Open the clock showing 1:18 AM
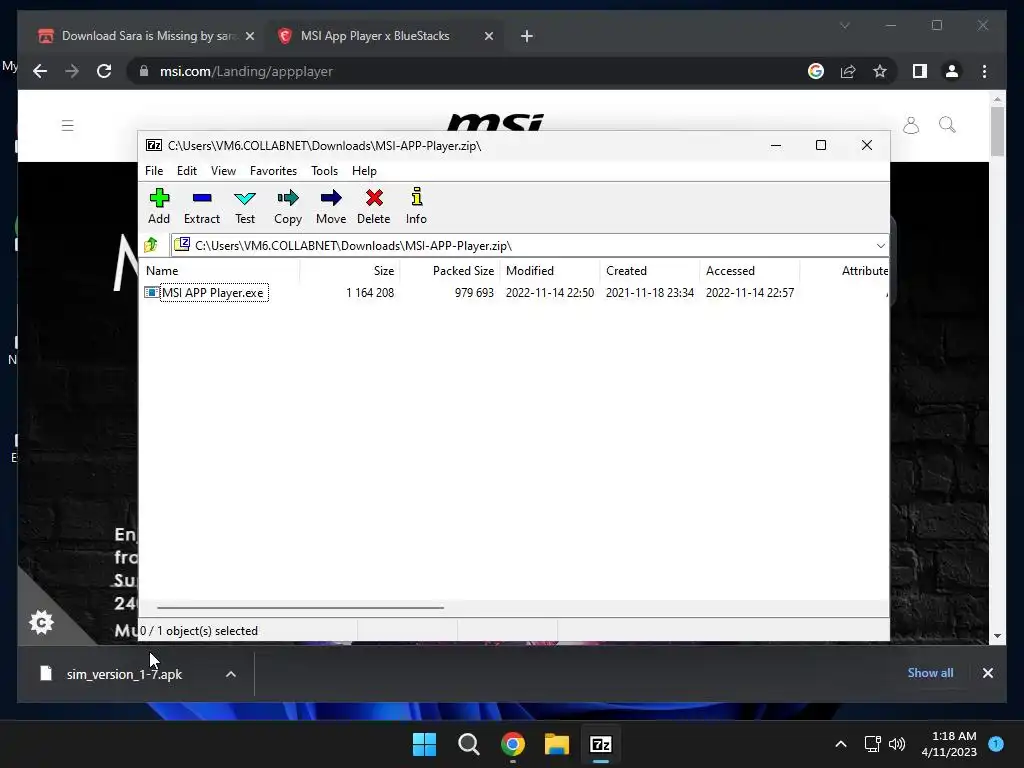This screenshot has height=768, width=1024. coord(949,744)
